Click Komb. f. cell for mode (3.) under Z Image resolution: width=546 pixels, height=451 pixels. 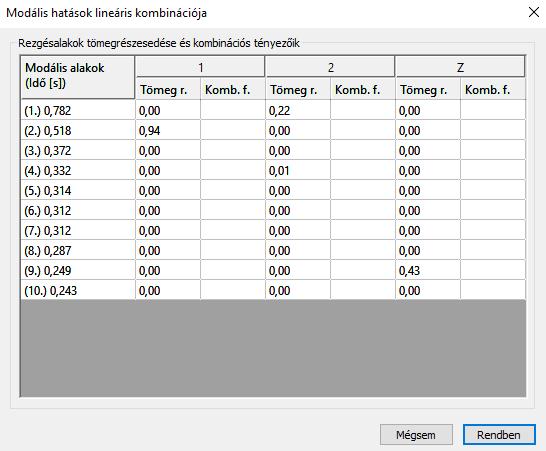(x=493, y=150)
